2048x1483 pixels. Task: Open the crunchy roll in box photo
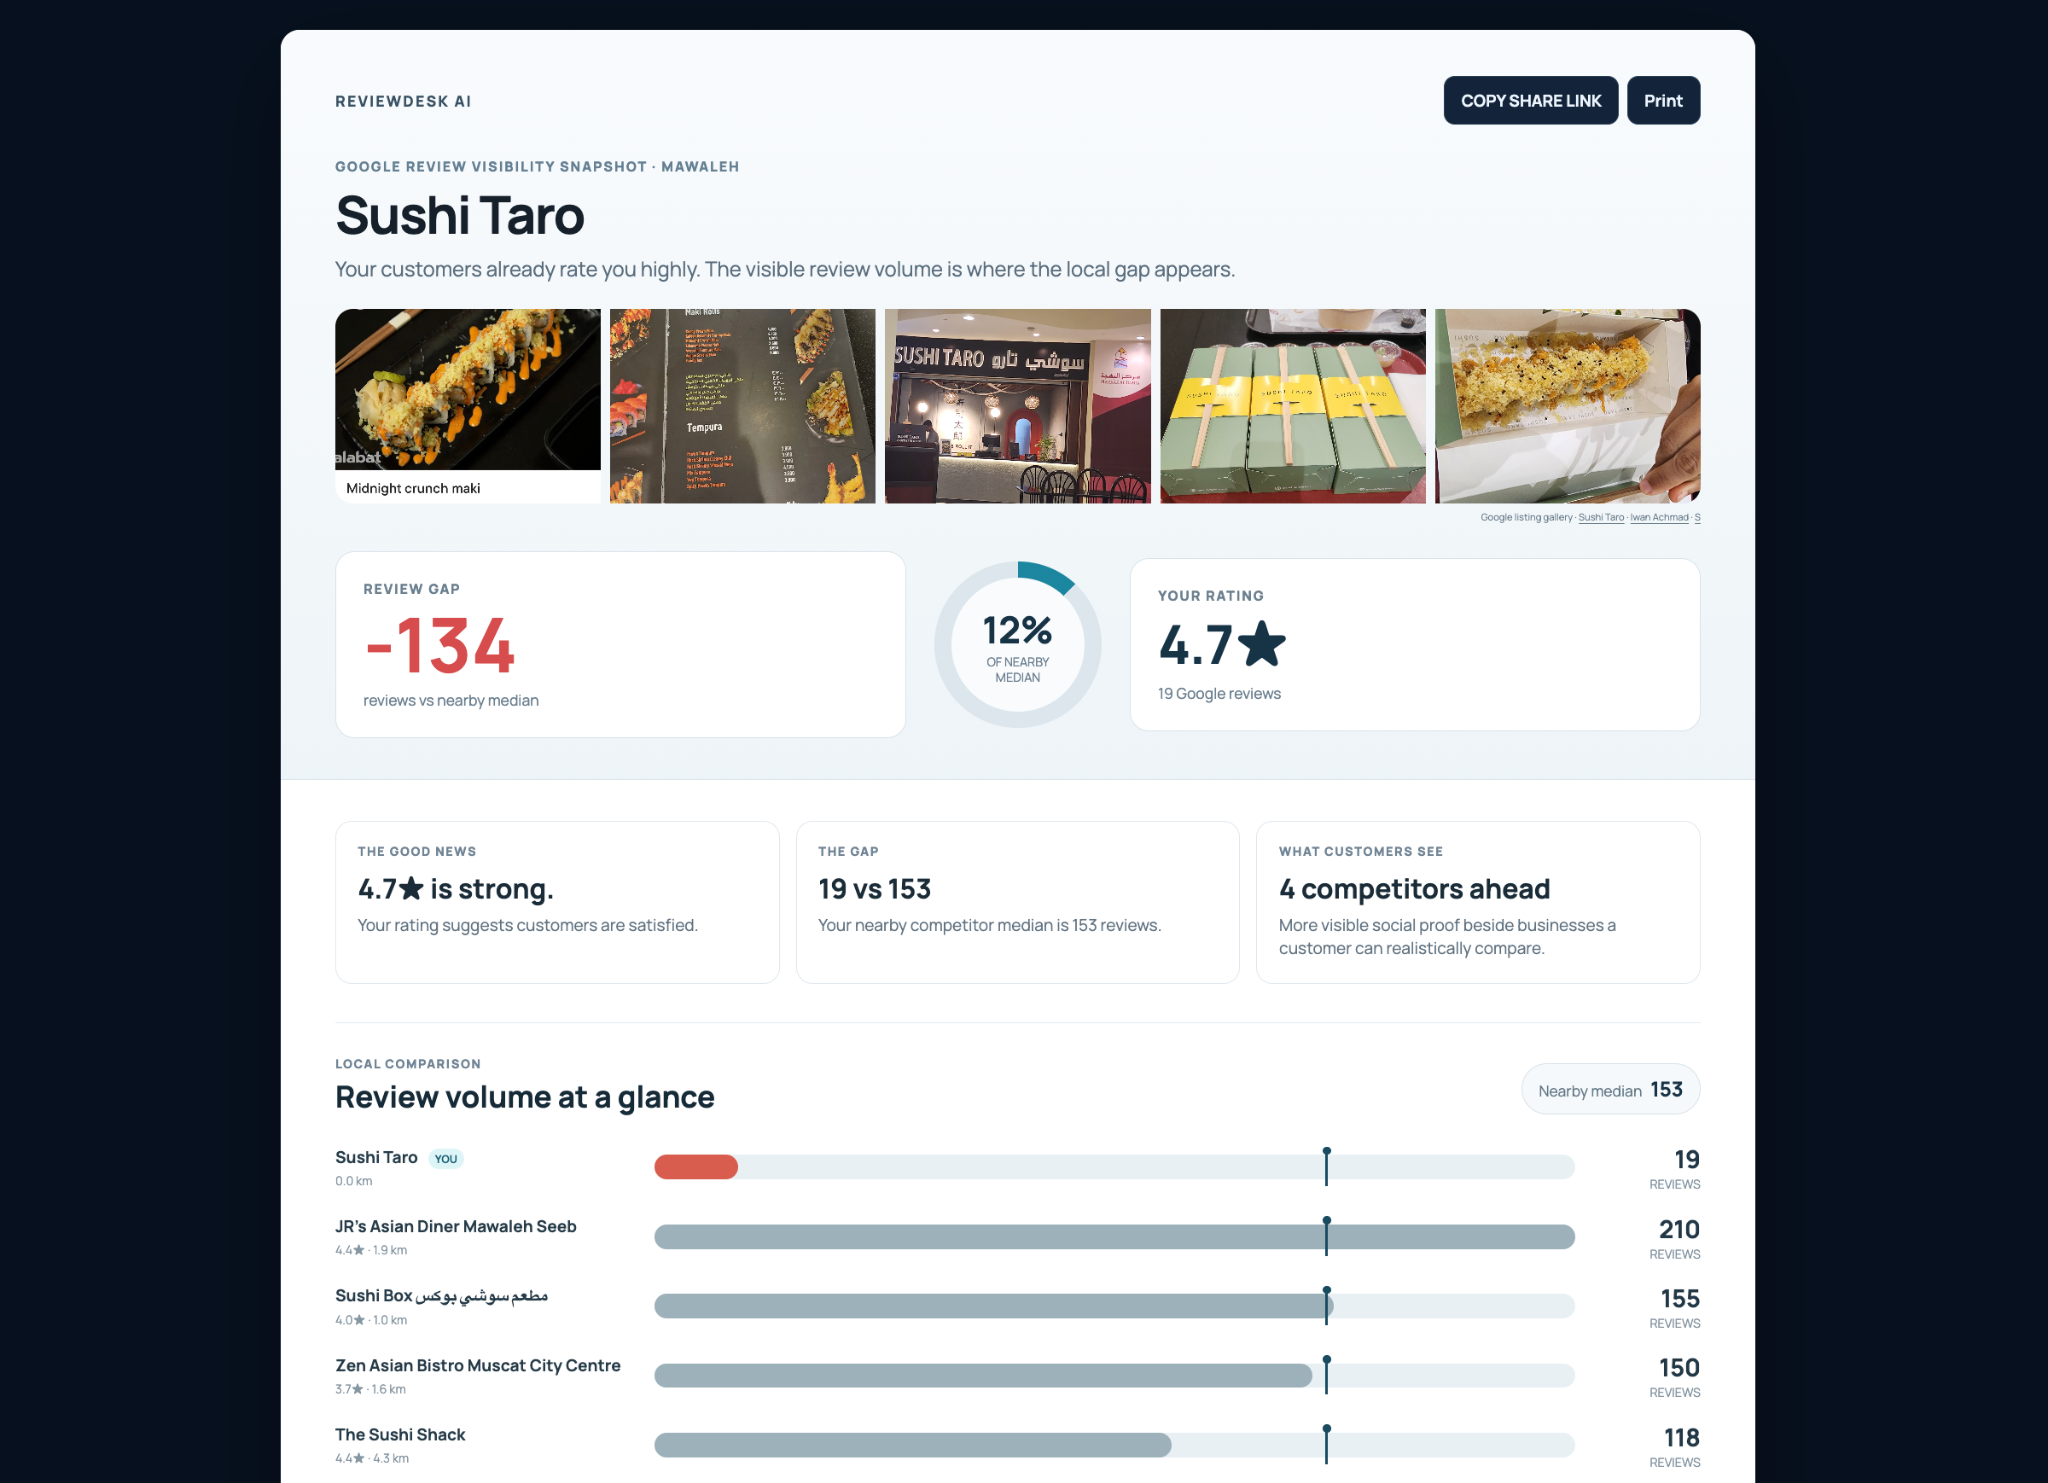[x=1568, y=406]
